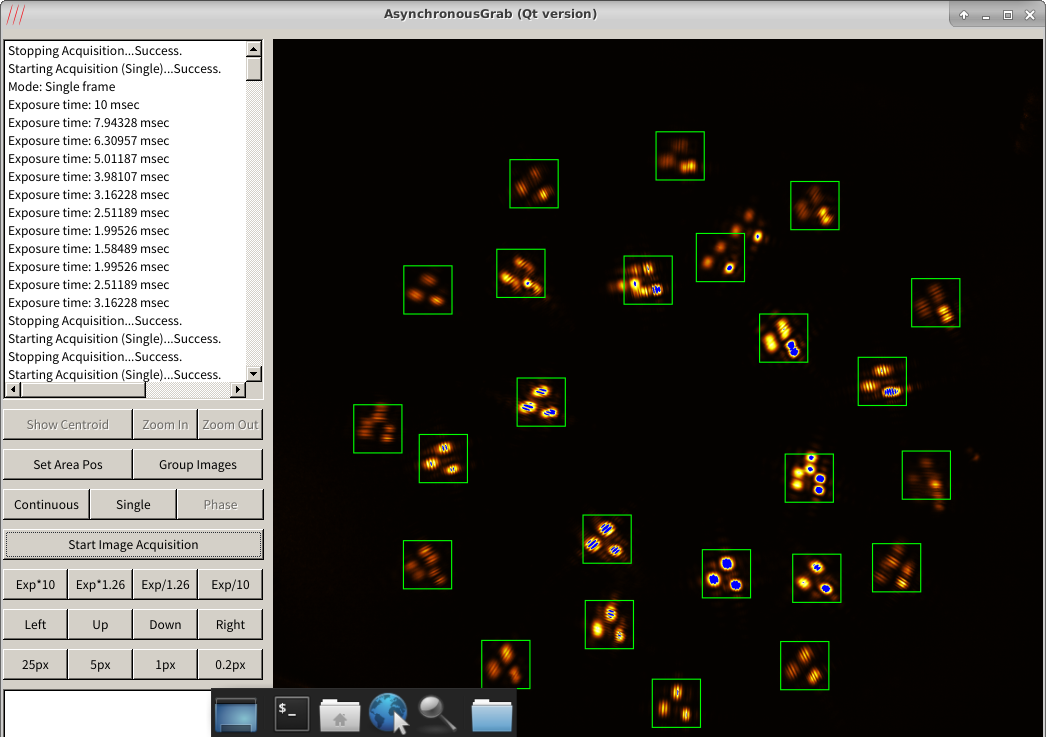This screenshot has height=737, width=1046.
Task: Decrease exposure with Exp/1.26
Action: (x=165, y=585)
